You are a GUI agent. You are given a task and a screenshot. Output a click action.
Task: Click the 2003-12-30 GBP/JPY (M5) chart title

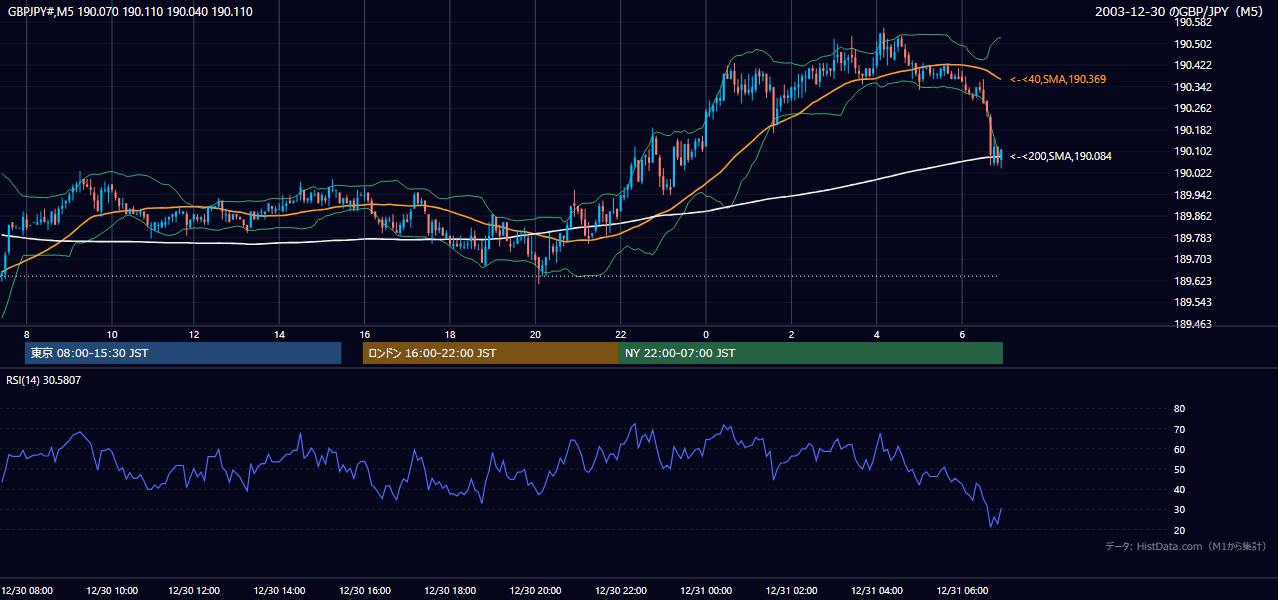[1179, 12]
